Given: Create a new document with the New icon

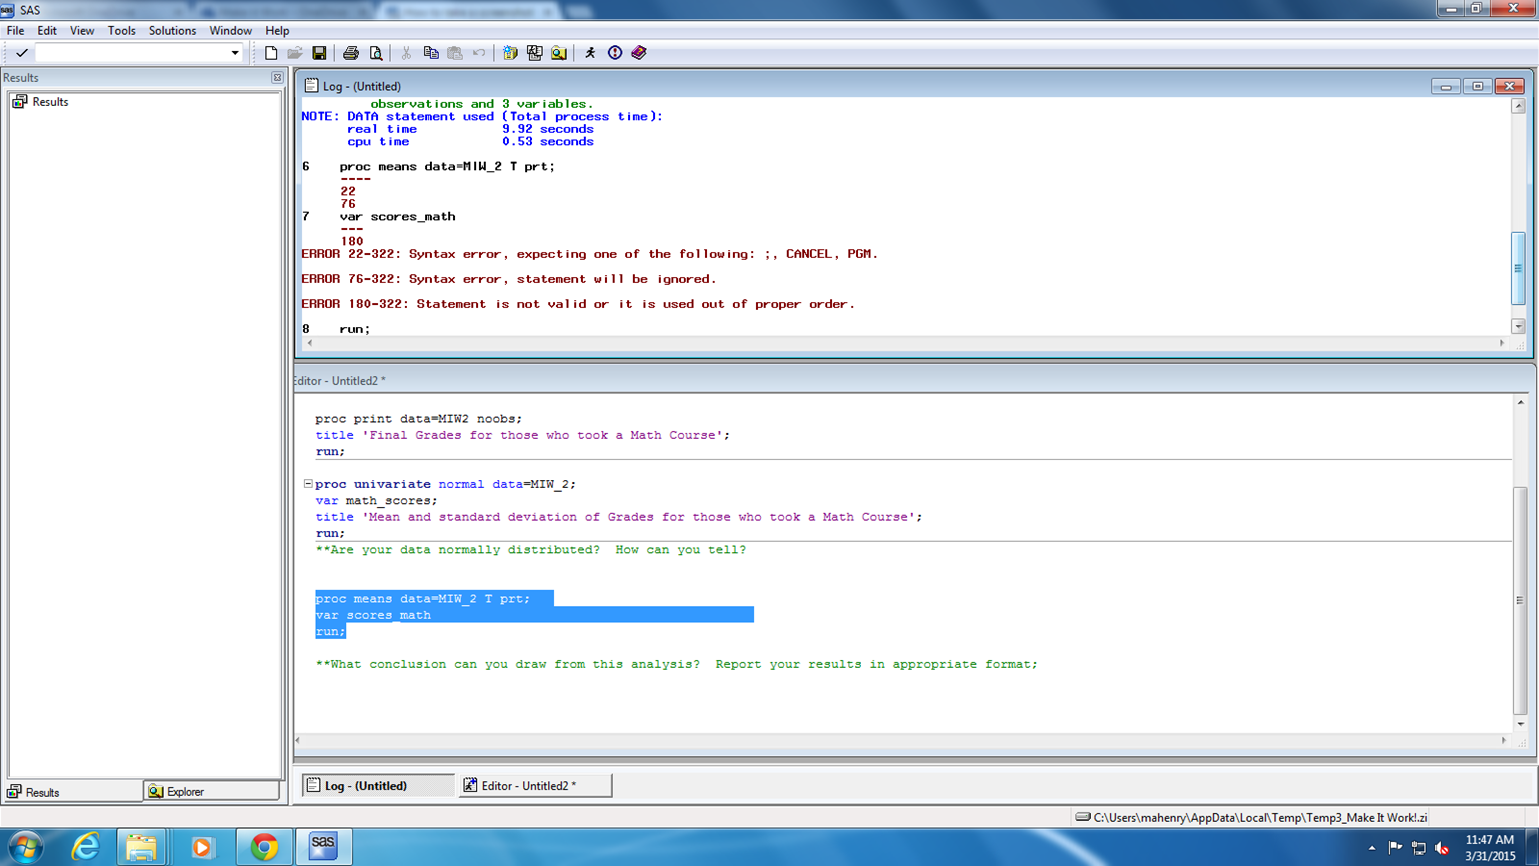Looking at the screenshot, I should [271, 53].
